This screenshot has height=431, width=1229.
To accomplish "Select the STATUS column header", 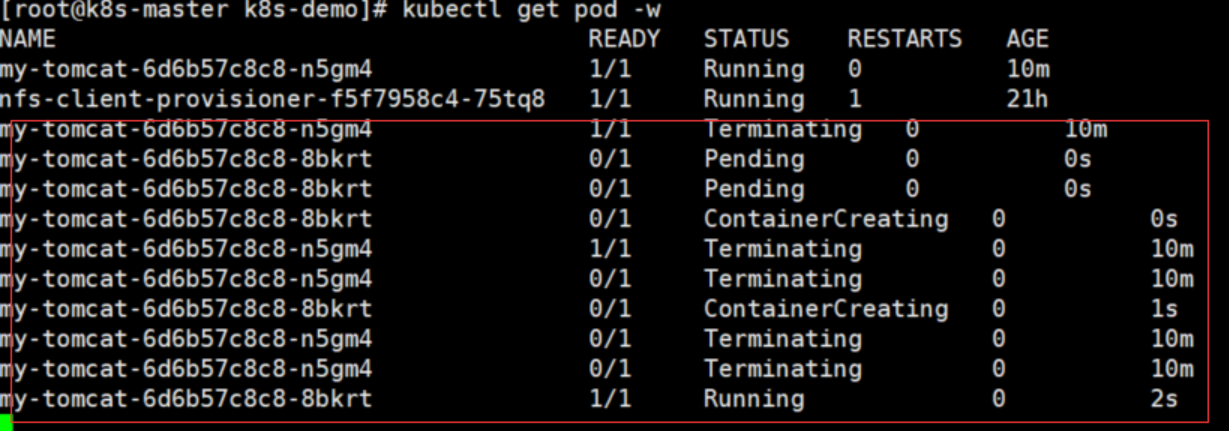I will 746,40.
